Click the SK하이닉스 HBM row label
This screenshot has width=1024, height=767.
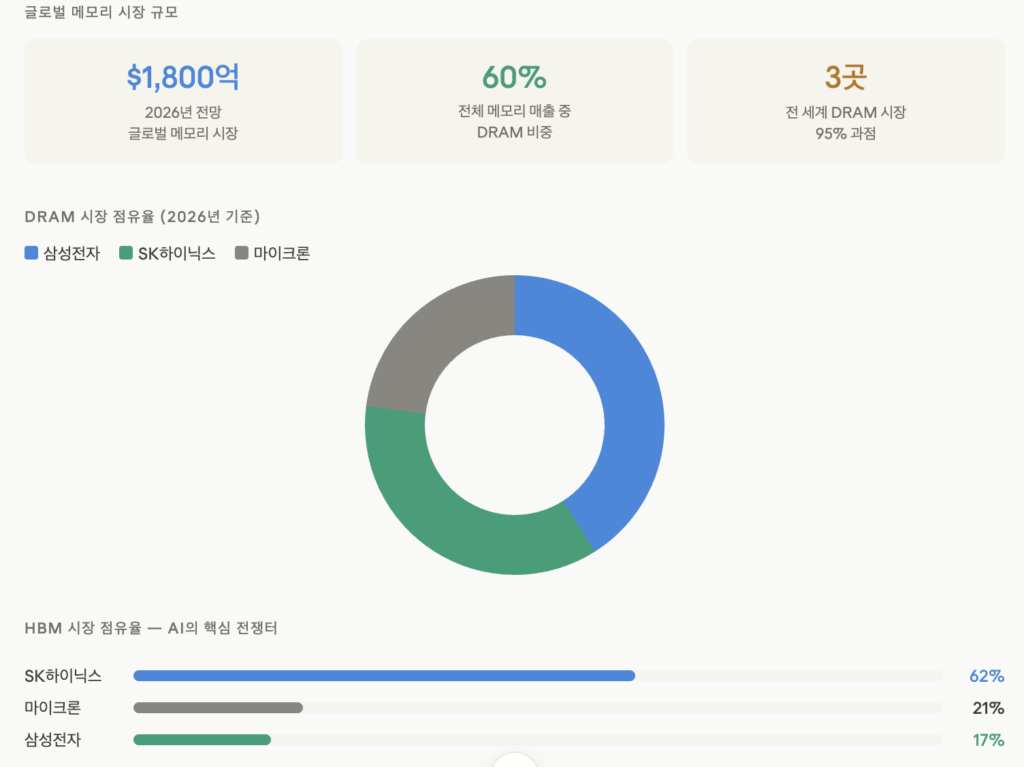pyautogui.click(x=63, y=676)
